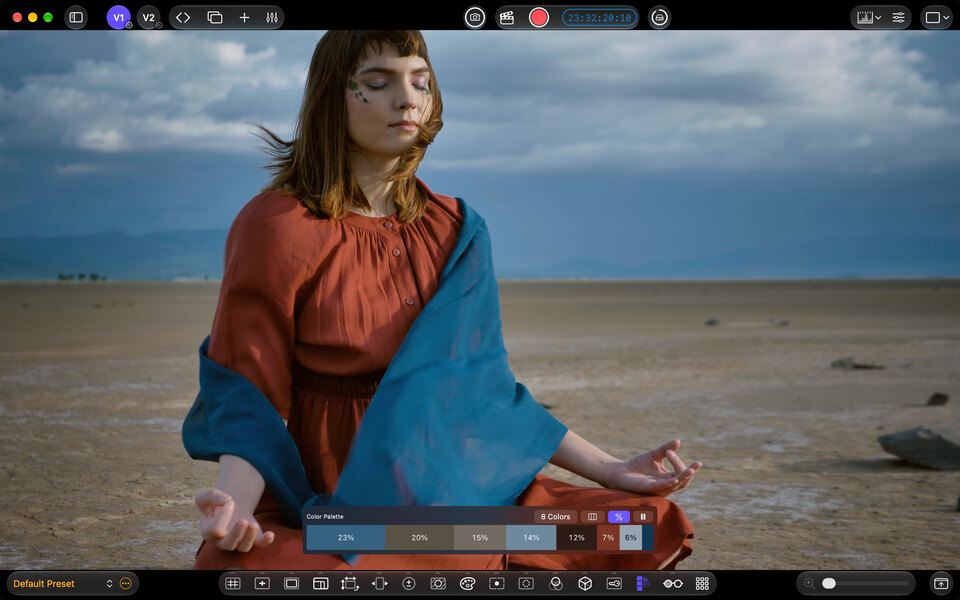The height and width of the screenshot is (600, 960).
Task: Toggle the palette percentage display
Action: point(618,517)
